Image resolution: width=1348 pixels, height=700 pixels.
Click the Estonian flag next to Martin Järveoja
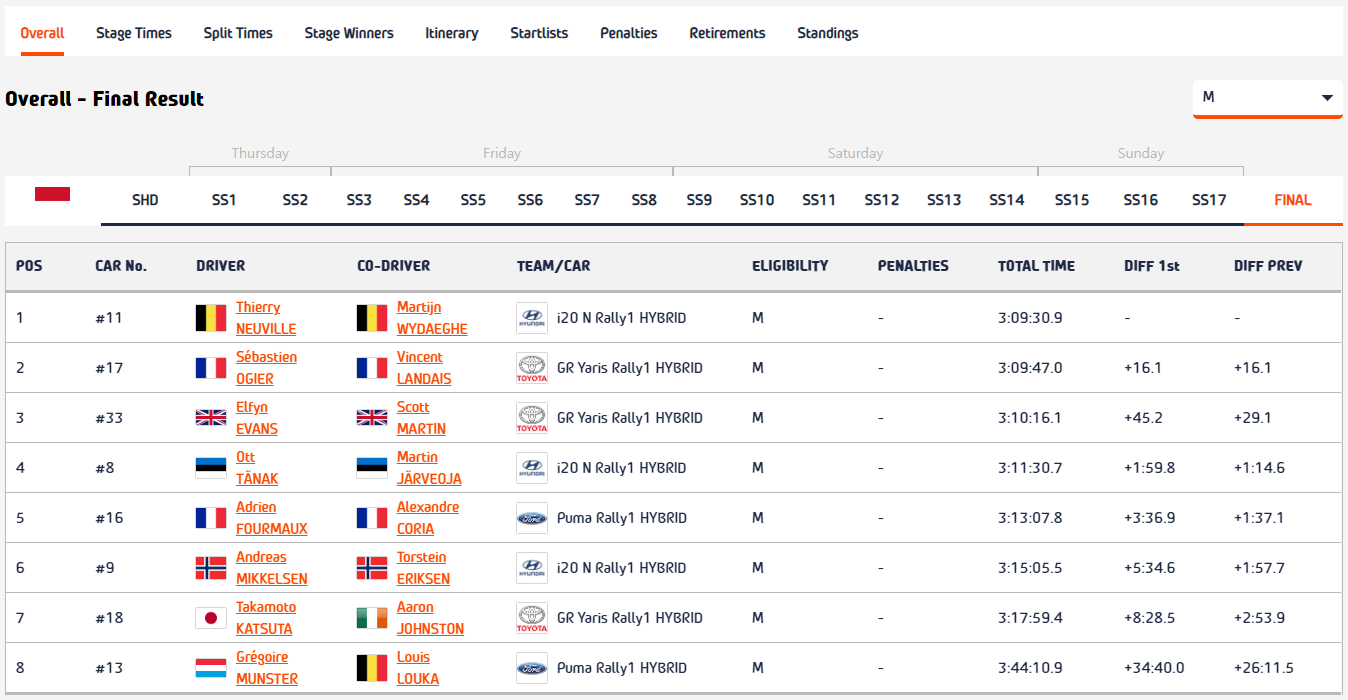[372, 468]
